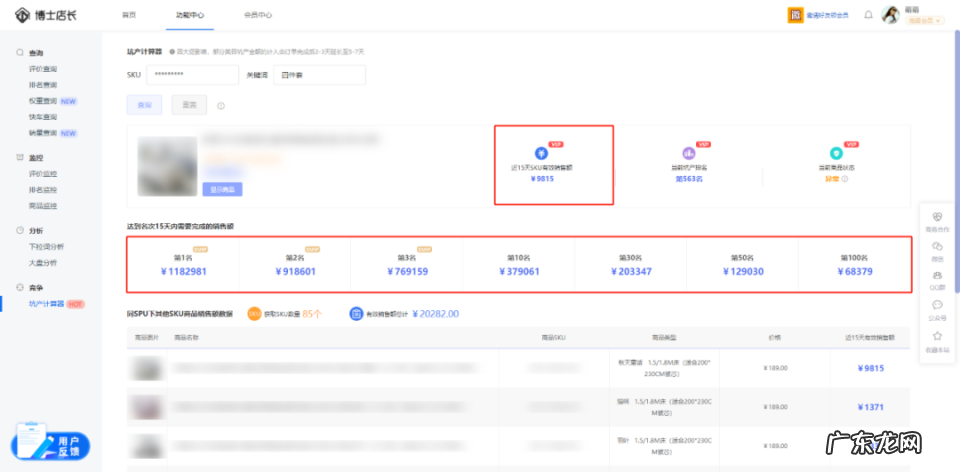
Task: Click the purple ranking chart icon
Action: point(689,153)
